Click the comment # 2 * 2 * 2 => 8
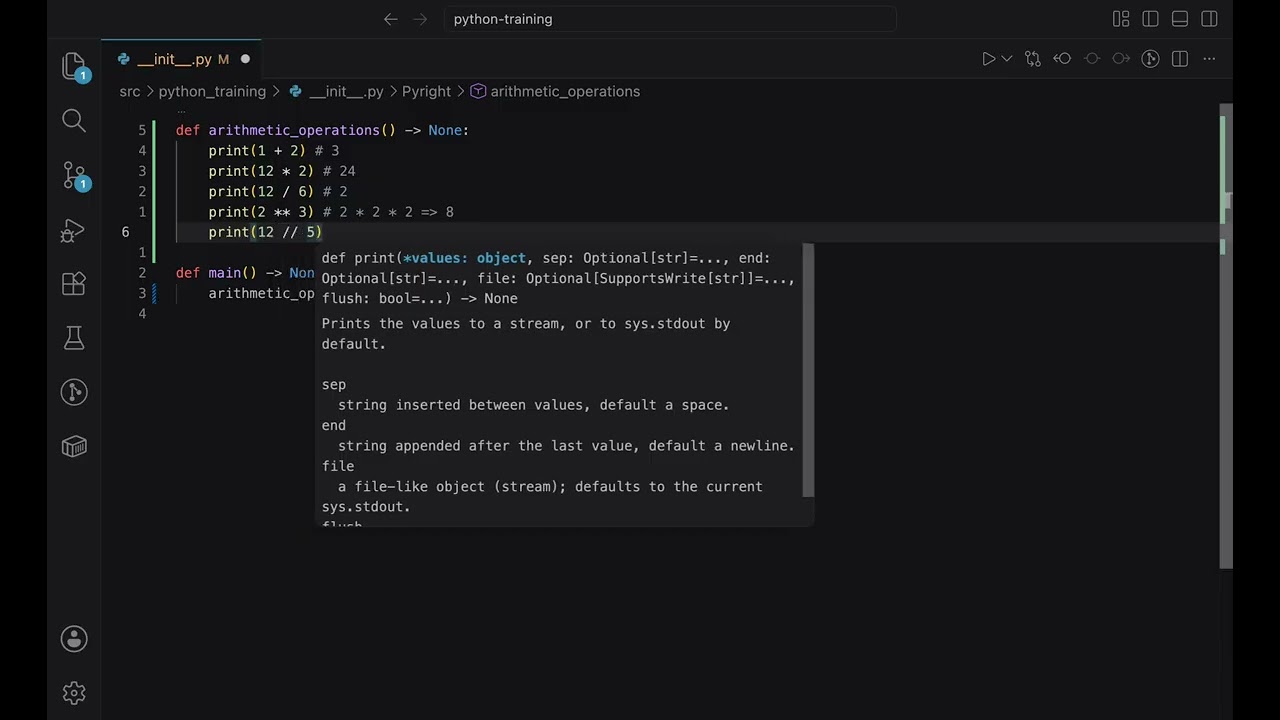Image resolution: width=1280 pixels, height=720 pixels. coord(388,212)
